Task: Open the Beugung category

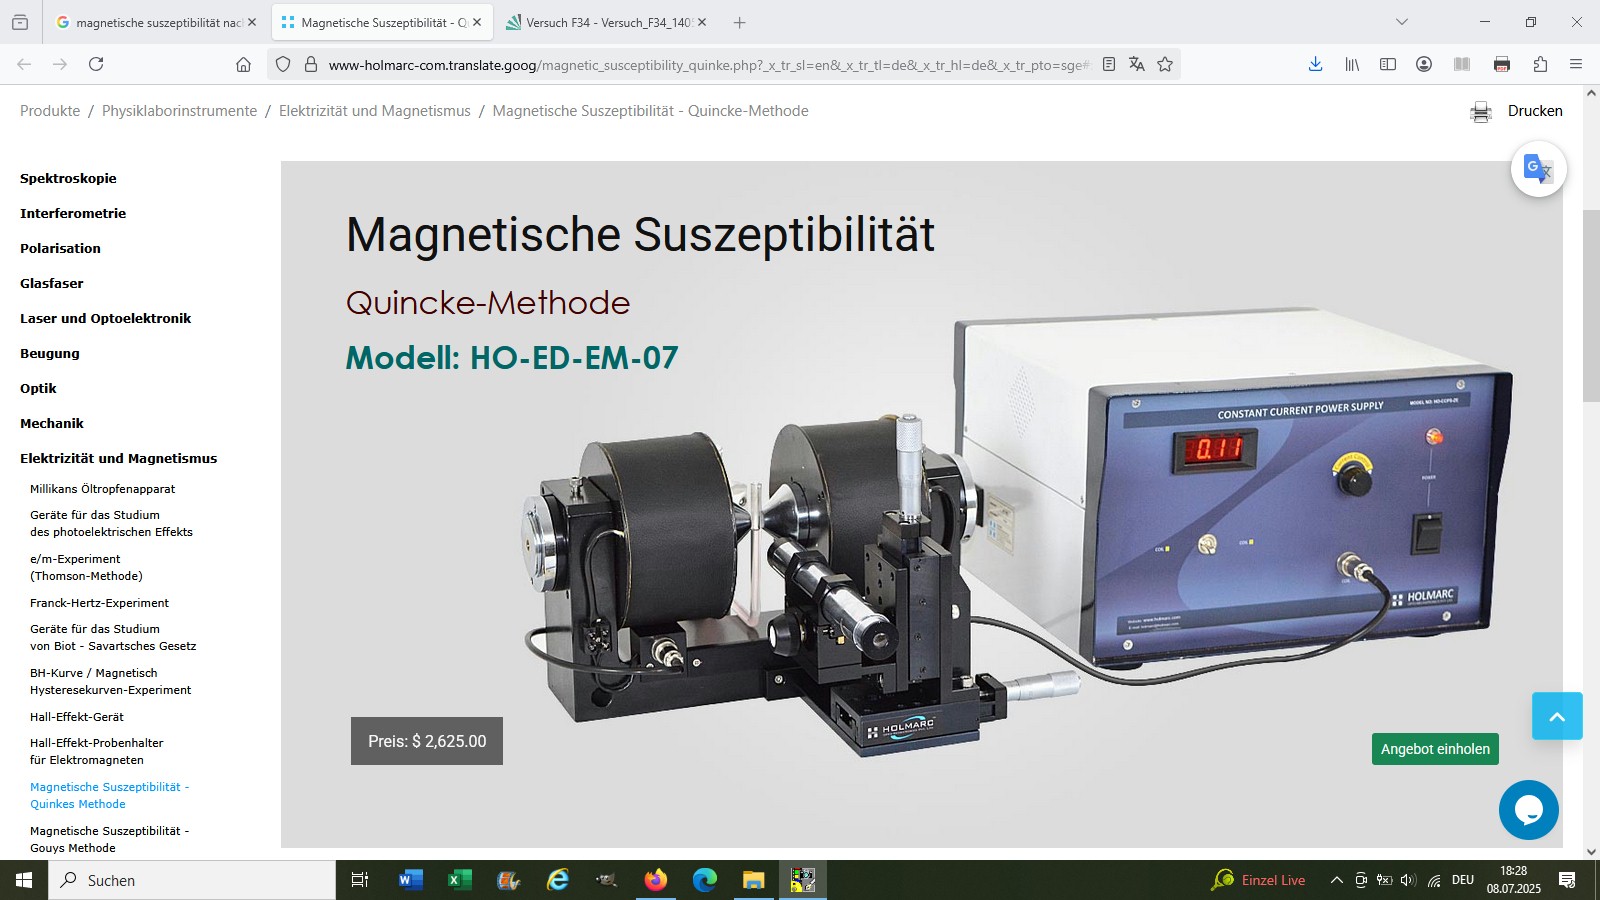Action: point(50,353)
